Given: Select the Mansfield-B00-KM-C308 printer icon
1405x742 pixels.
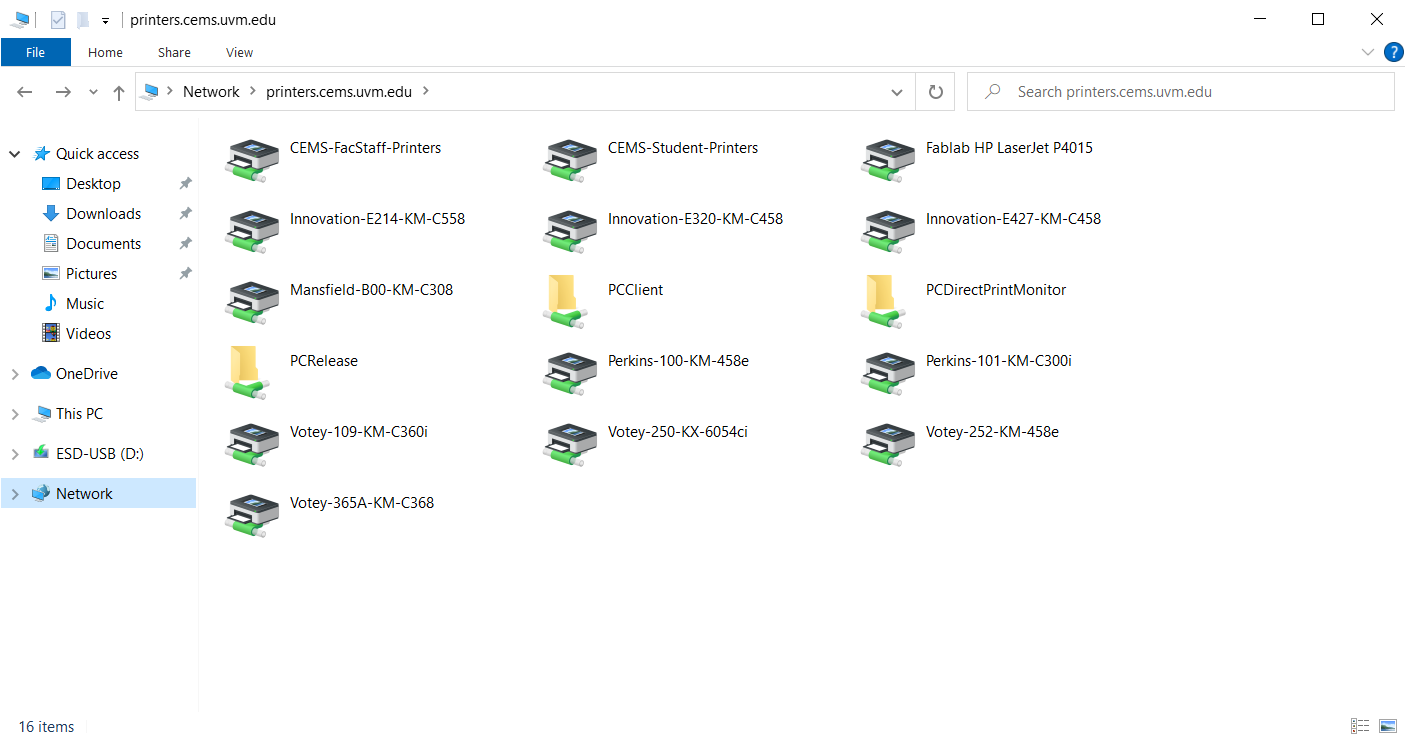Looking at the screenshot, I should (x=252, y=302).
